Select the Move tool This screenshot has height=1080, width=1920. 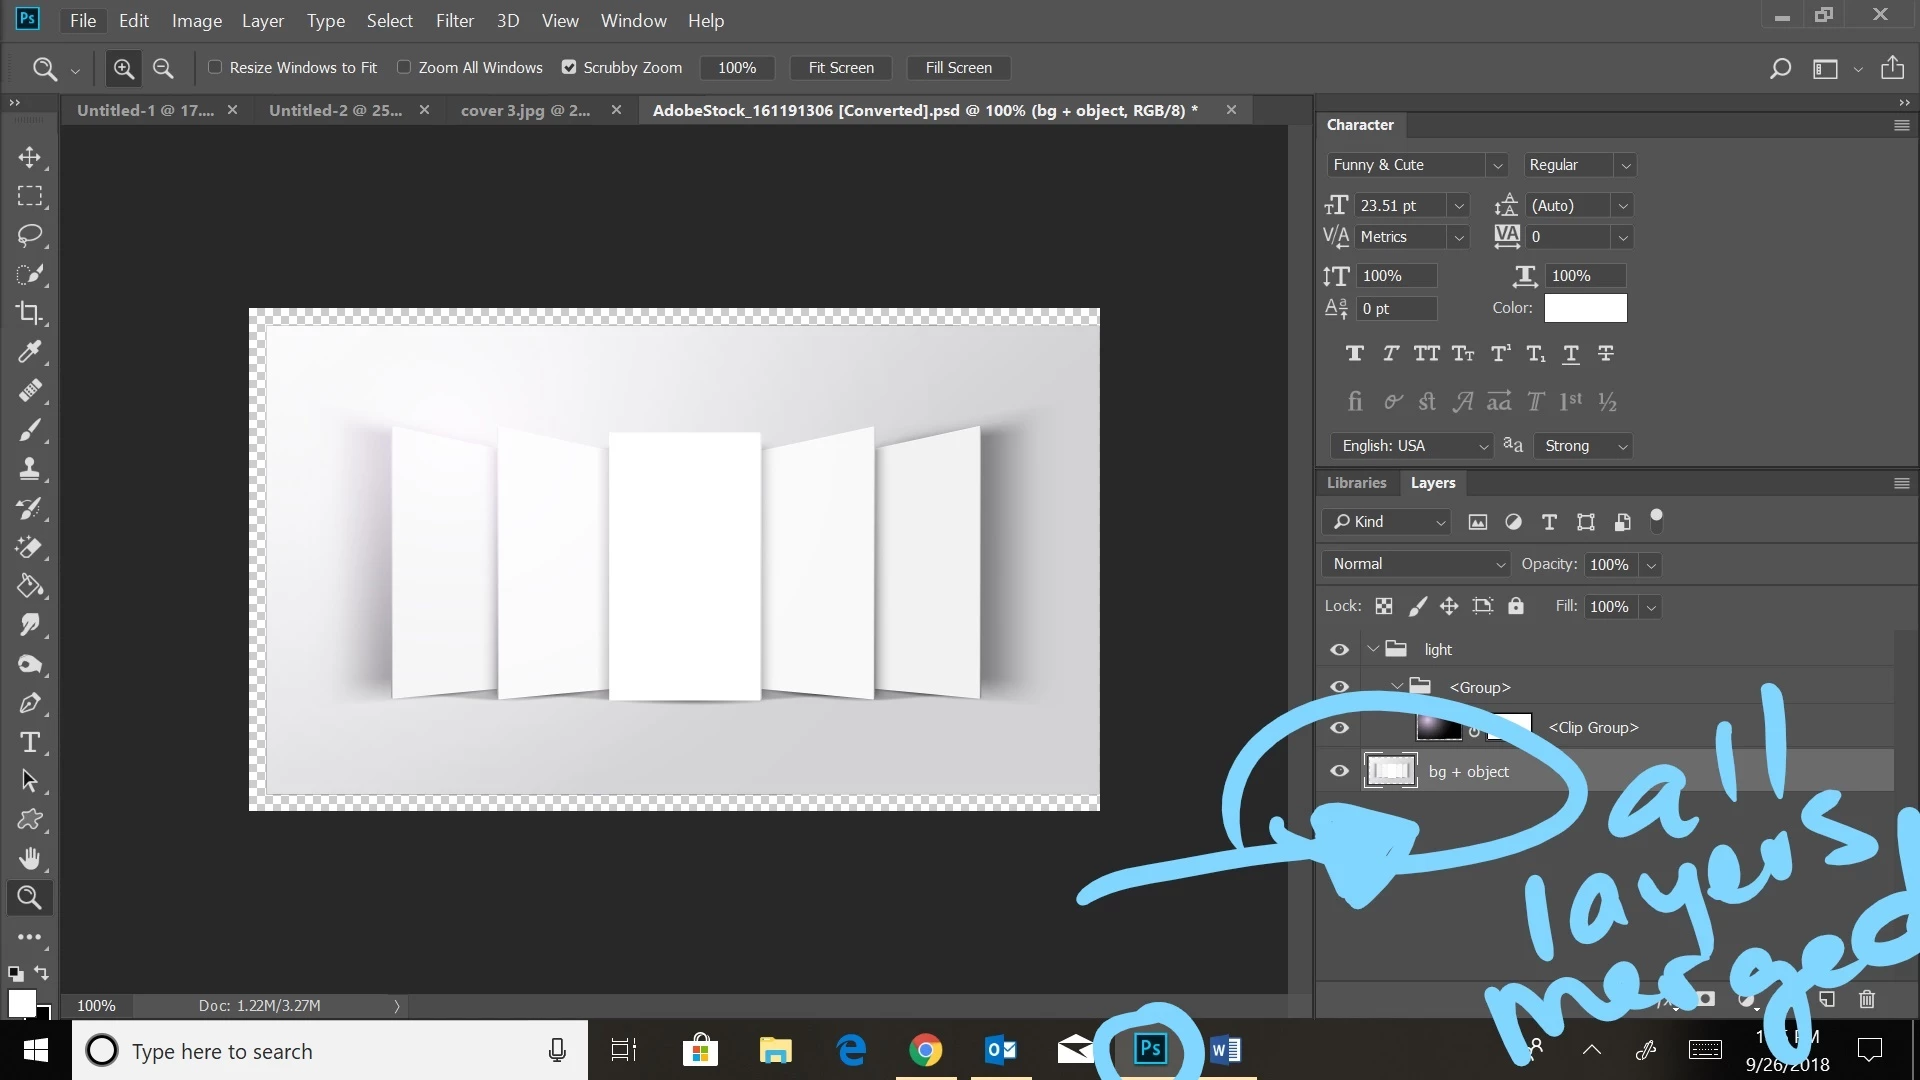point(29,158)
